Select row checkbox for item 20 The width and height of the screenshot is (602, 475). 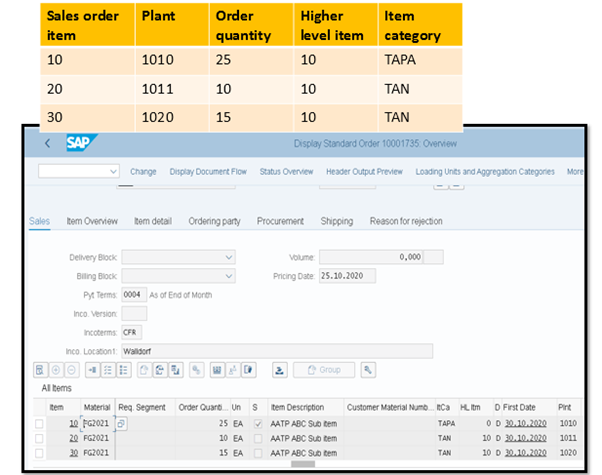click(x=40, y=438)
